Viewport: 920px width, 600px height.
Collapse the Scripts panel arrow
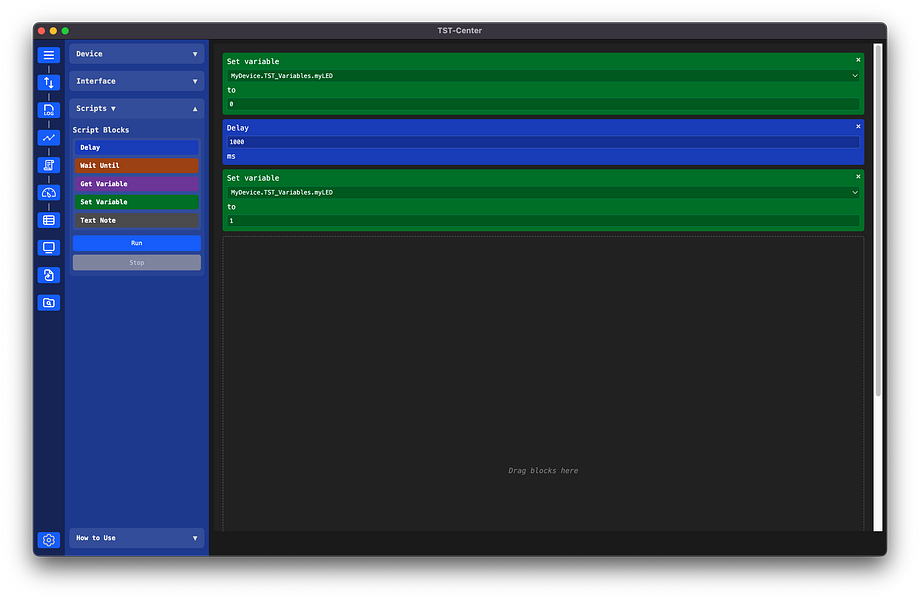[195, 109]
